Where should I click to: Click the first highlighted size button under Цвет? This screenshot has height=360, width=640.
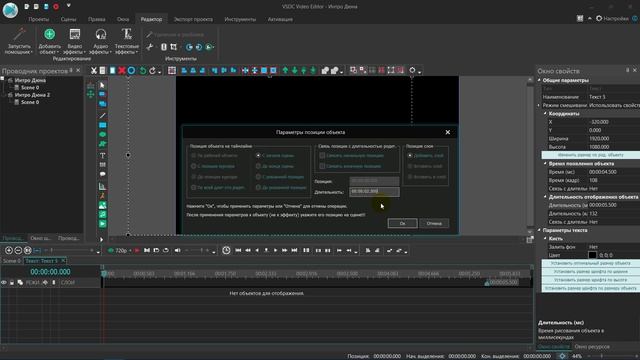click(x=590, y=263)
